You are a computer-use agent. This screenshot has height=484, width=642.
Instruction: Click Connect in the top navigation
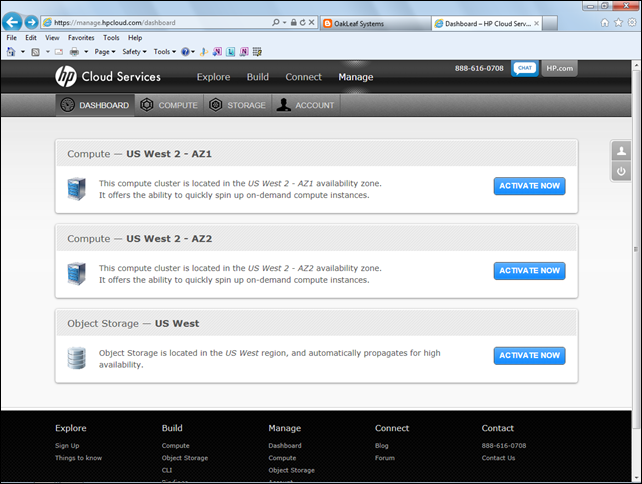point(303,77)
